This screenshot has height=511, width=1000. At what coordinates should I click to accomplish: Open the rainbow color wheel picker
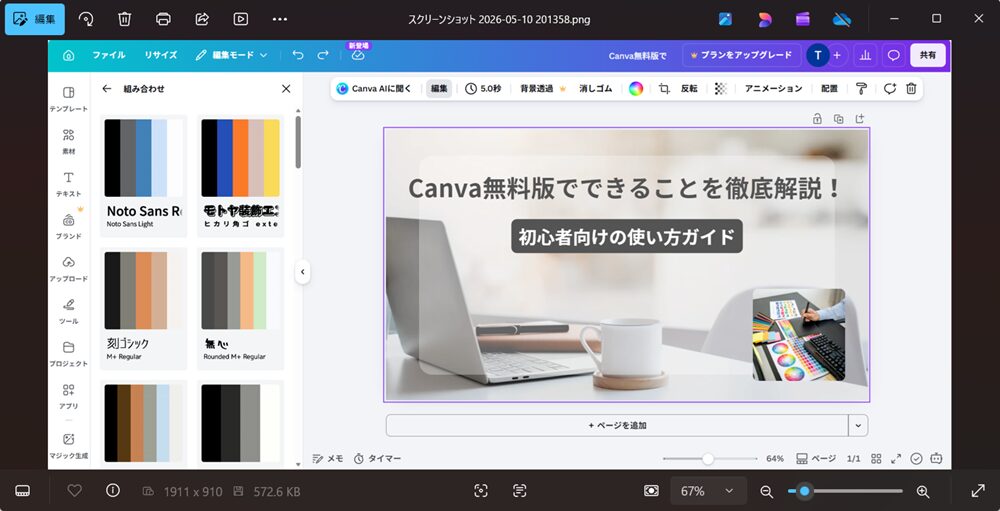tap(636, 89)
